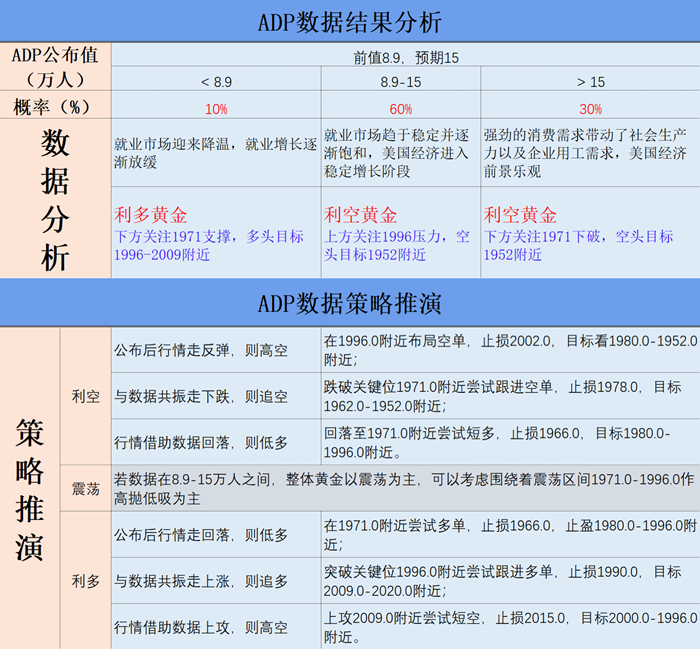Click the '概率（%）' row label
This screenshot has height=649, width=700.
(55, 104)
